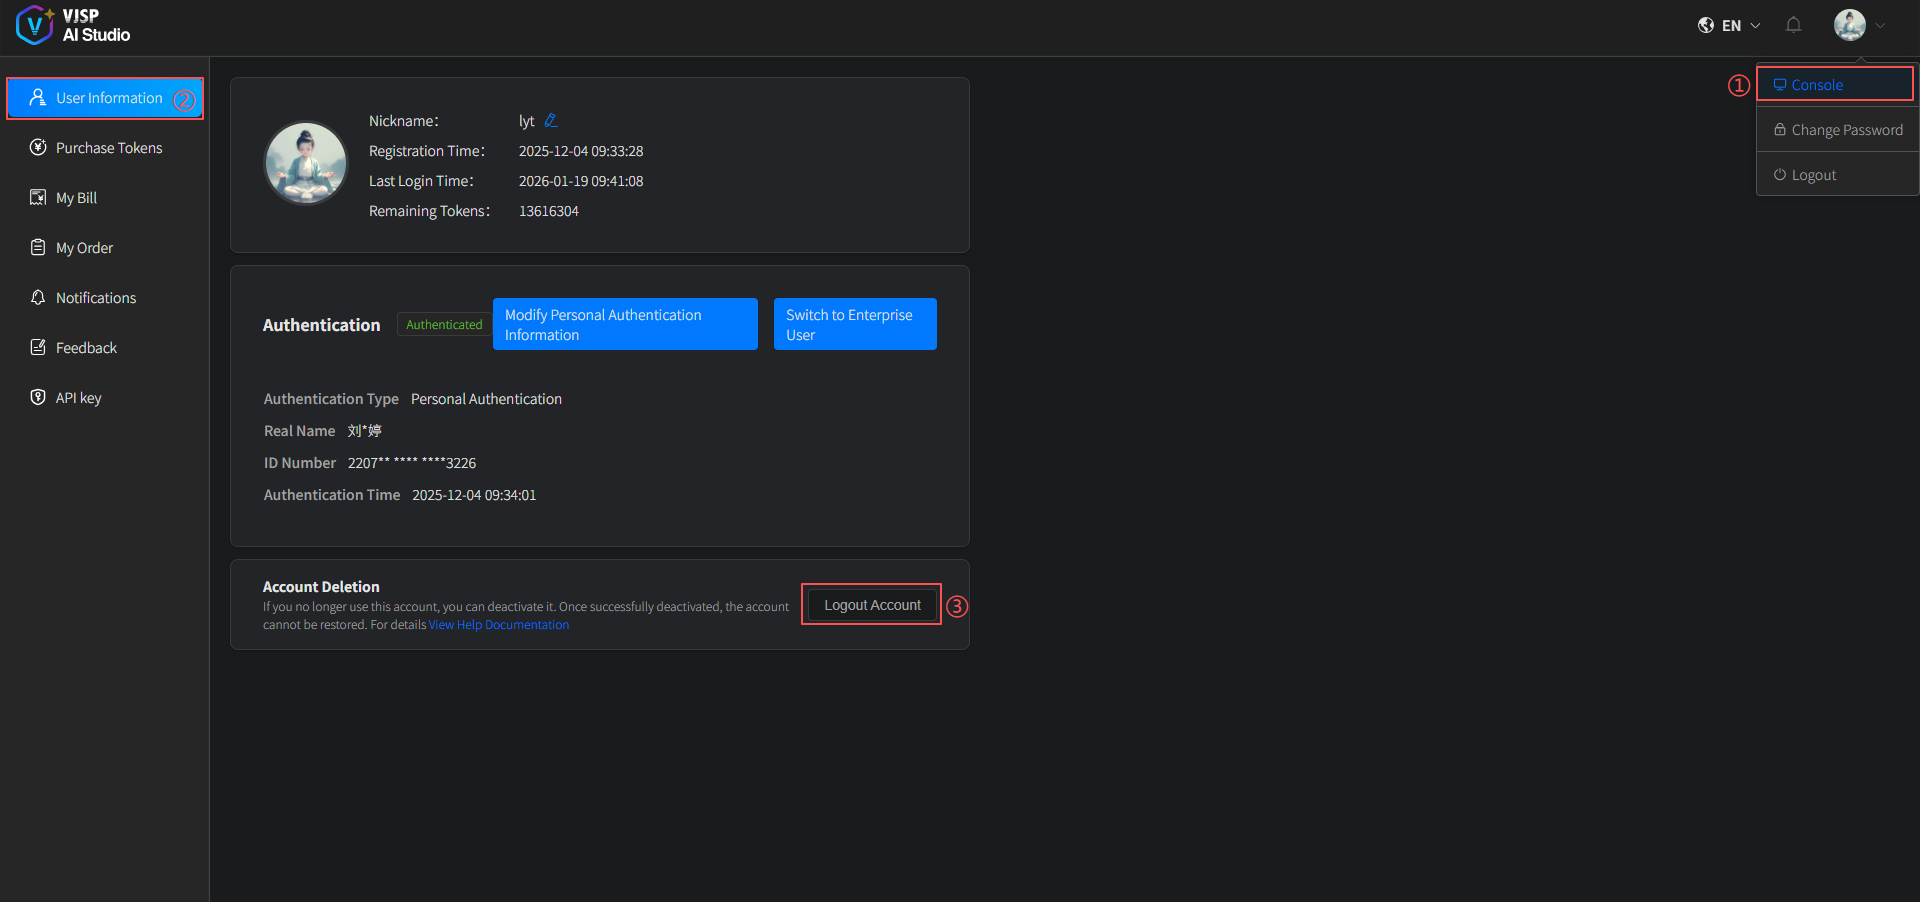Open the View Help Documentation link
The height and width of the screenshot is (902, 1920).
pos(498,624)
